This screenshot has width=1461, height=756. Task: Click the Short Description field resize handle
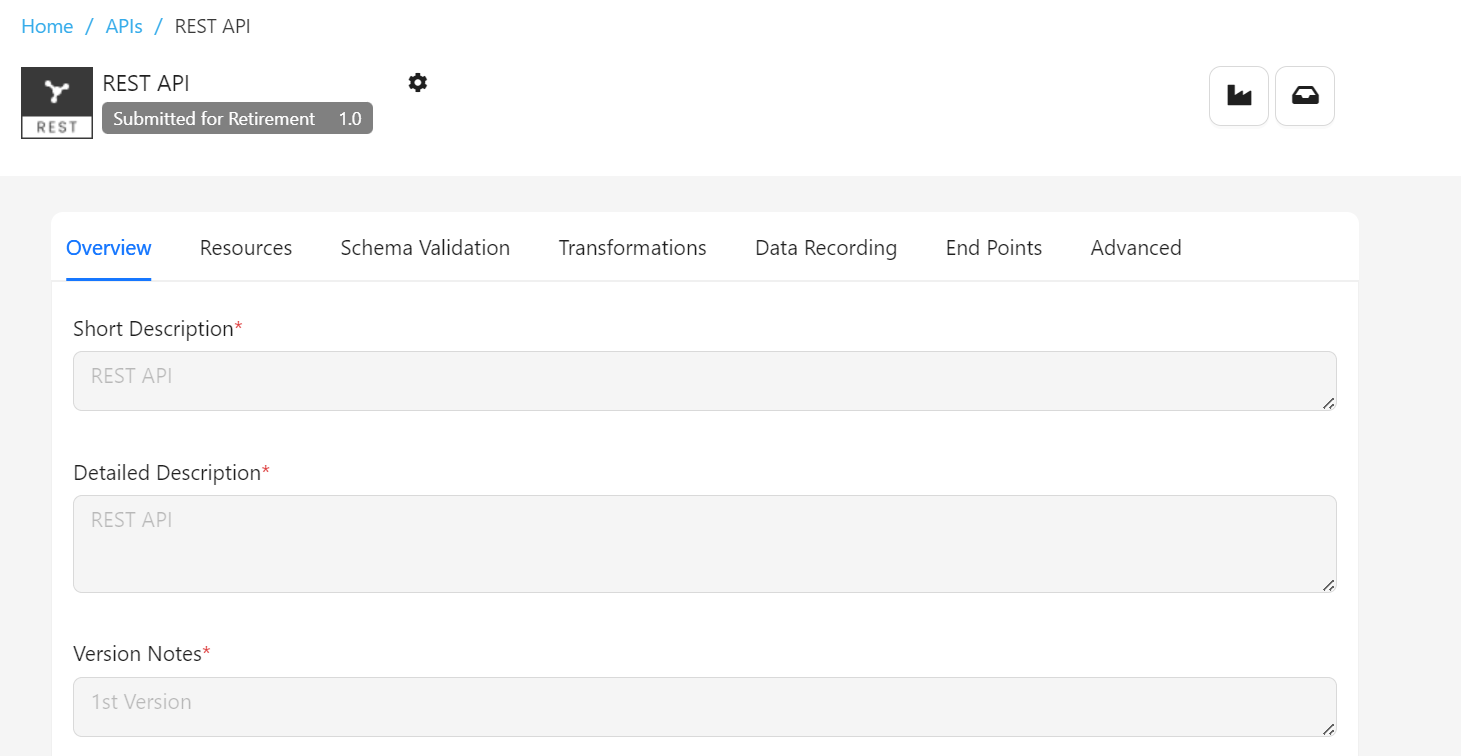(x=1329, y=403)
